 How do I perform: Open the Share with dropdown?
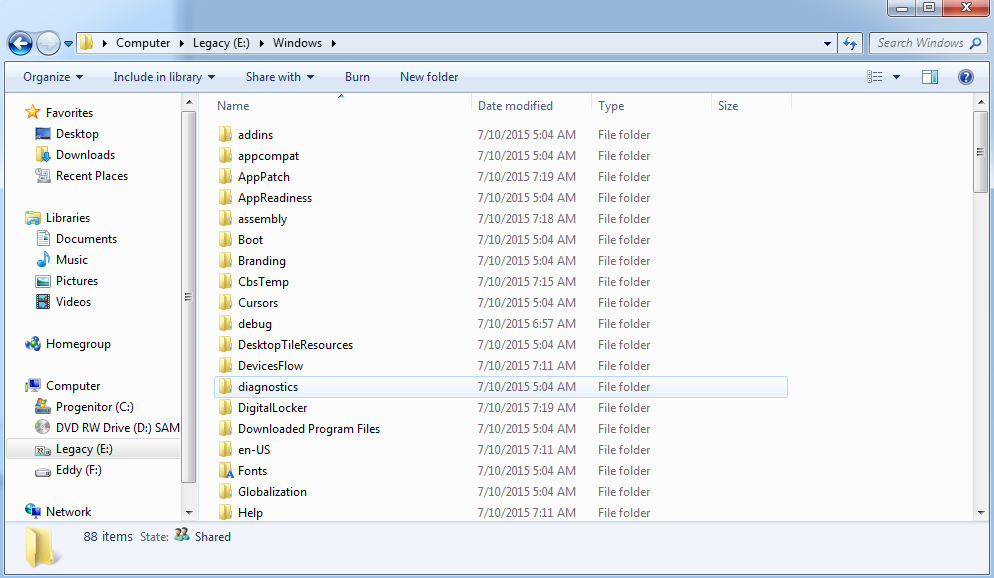pyautogui.click(x=280, y=77)
